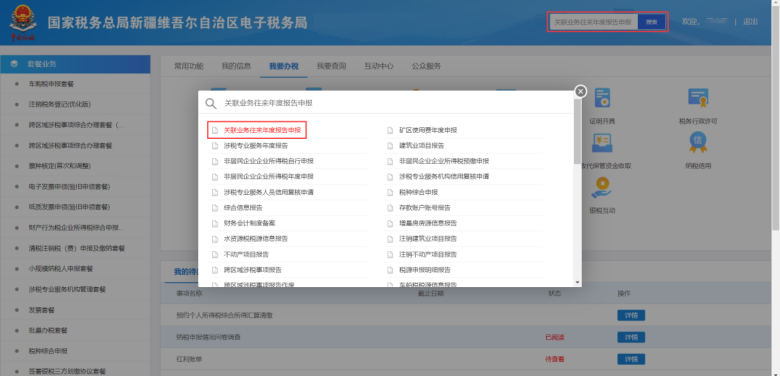Select 涉税专业服务机构管理套餐 in the sidebar
This screenshot has height=376, width=780.
tap(67, 289)
